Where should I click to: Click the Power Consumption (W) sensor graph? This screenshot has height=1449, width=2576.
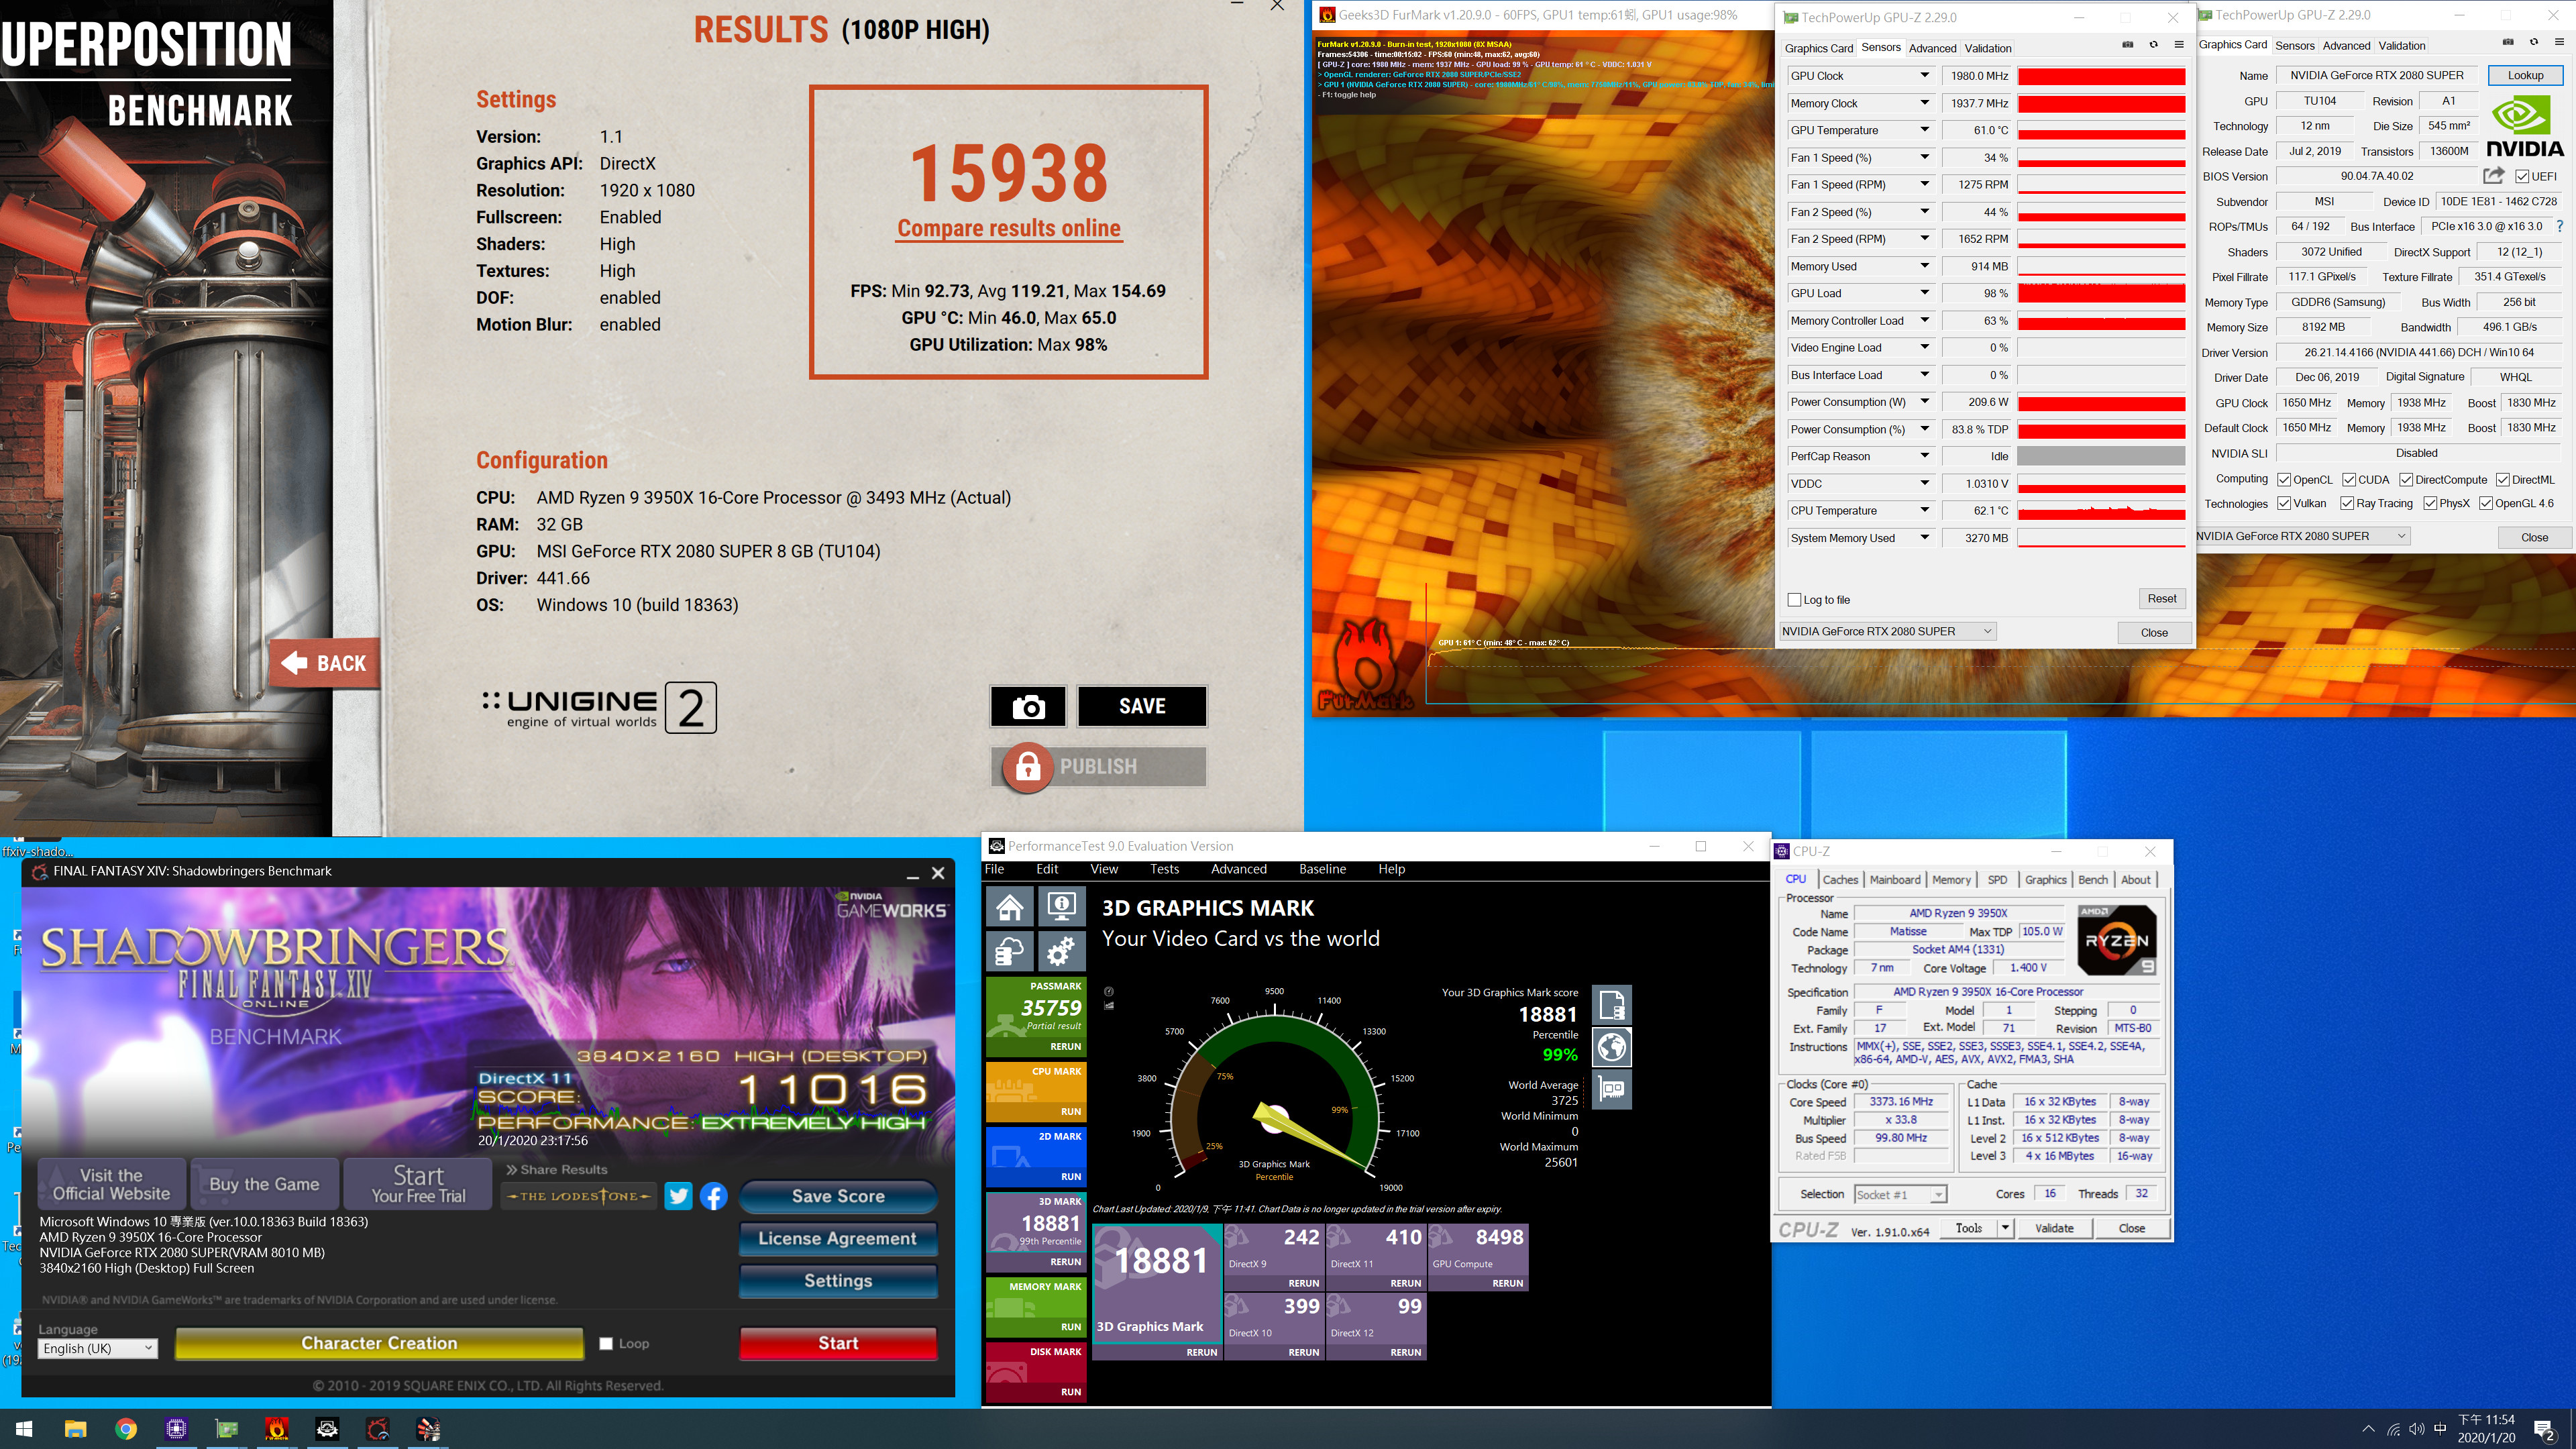tap(2101, 402)
